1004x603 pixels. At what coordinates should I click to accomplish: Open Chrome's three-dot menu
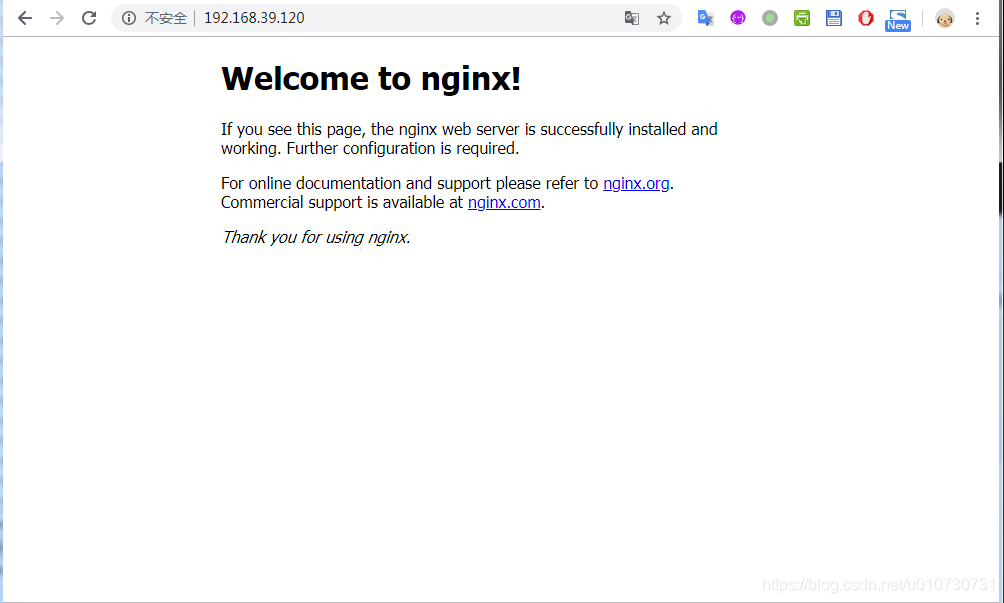tap(977, 18)
